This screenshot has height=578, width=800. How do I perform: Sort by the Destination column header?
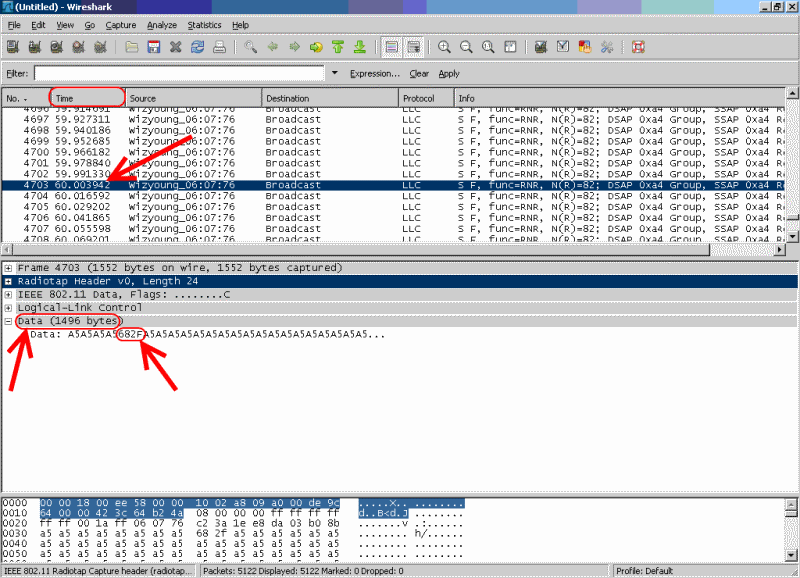[330, 98]
